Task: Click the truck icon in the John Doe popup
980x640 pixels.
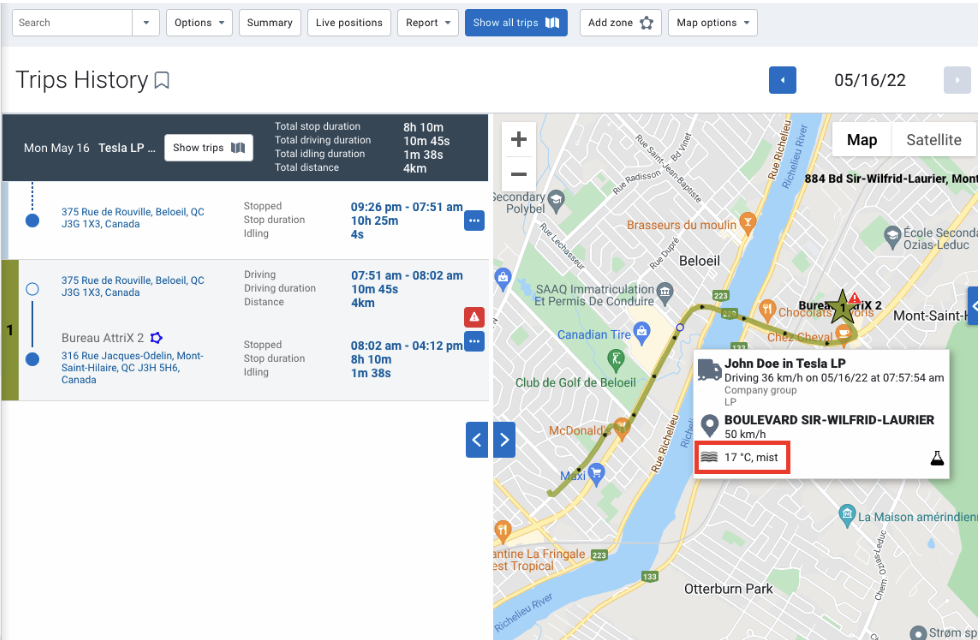Action: click(x=709, y=369)
